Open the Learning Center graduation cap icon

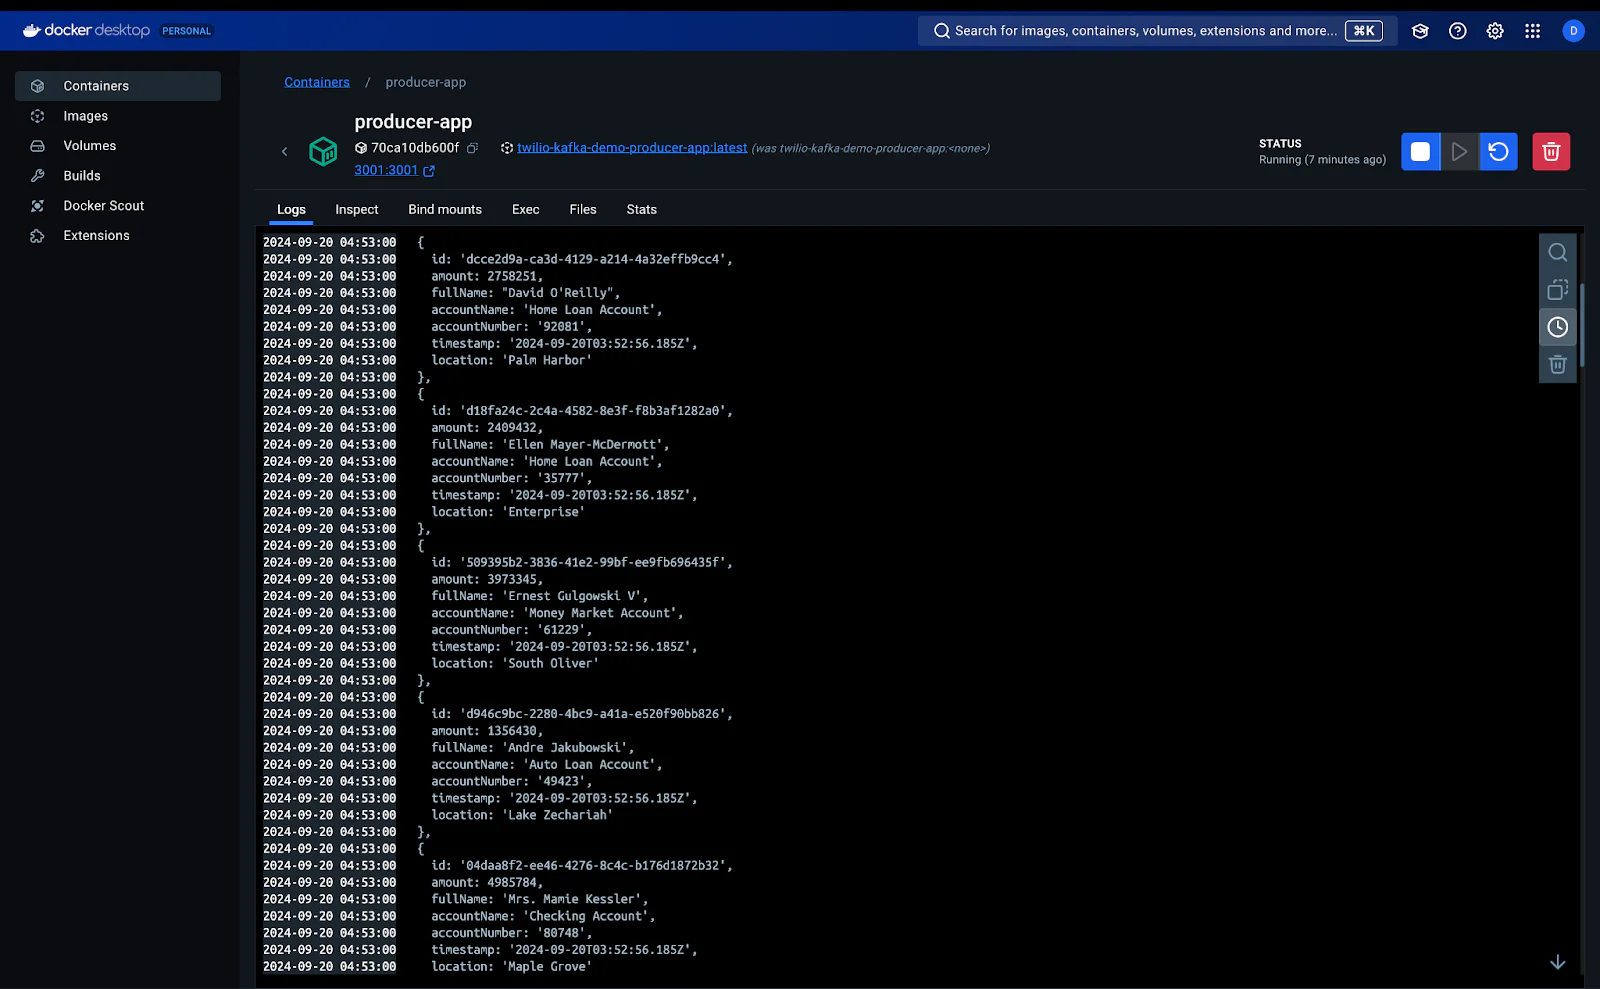click(x=1420, y=31)
